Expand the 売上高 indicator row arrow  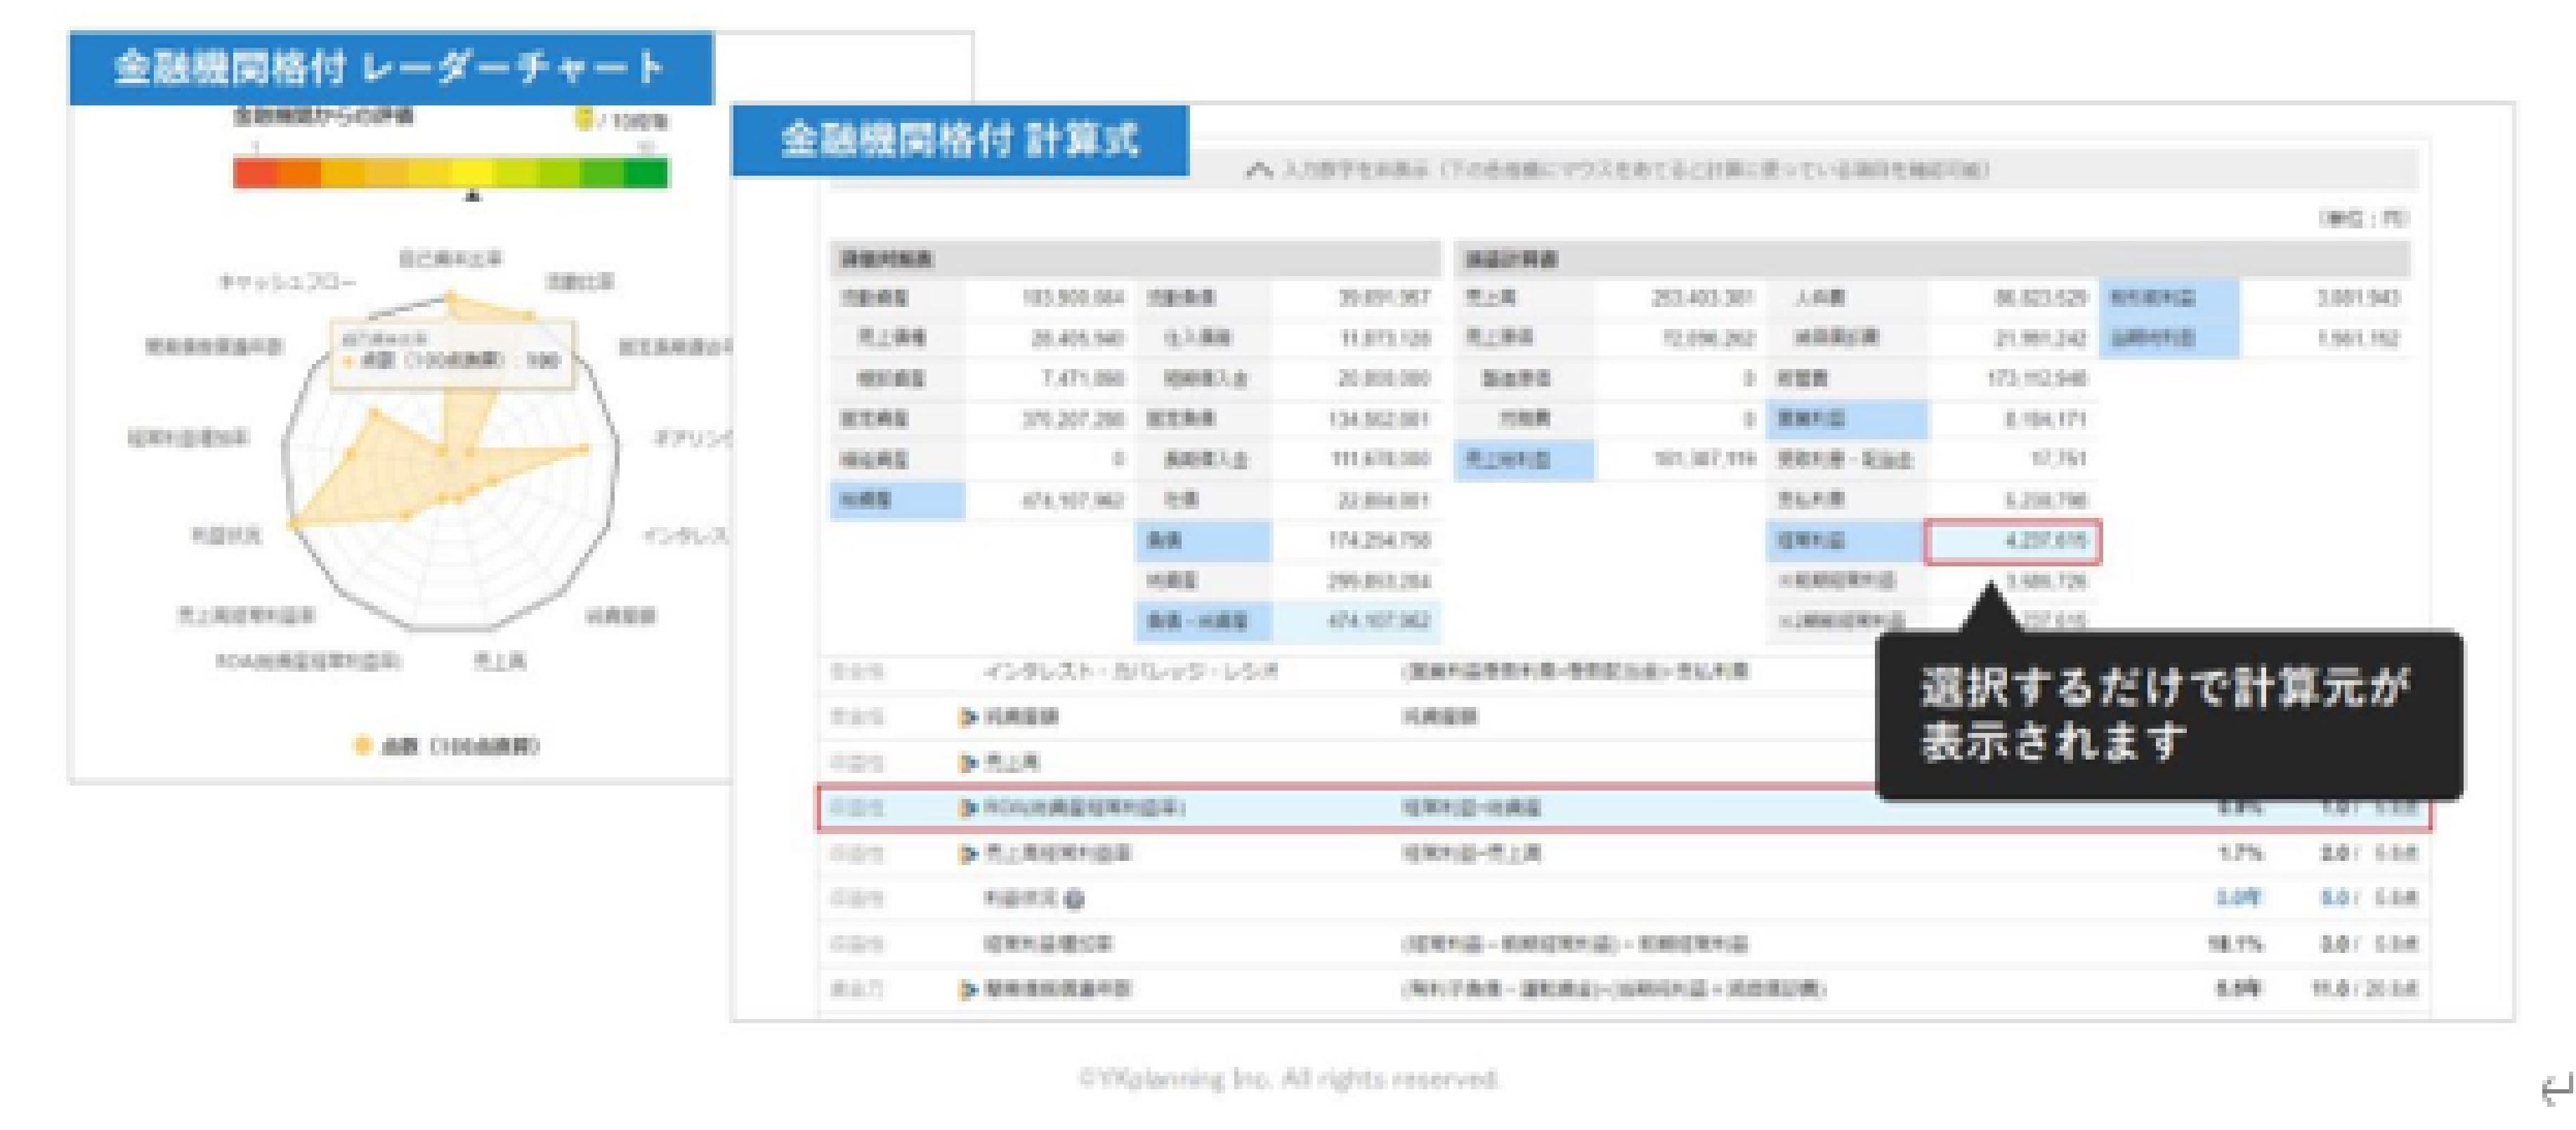(x=967, y=763)
